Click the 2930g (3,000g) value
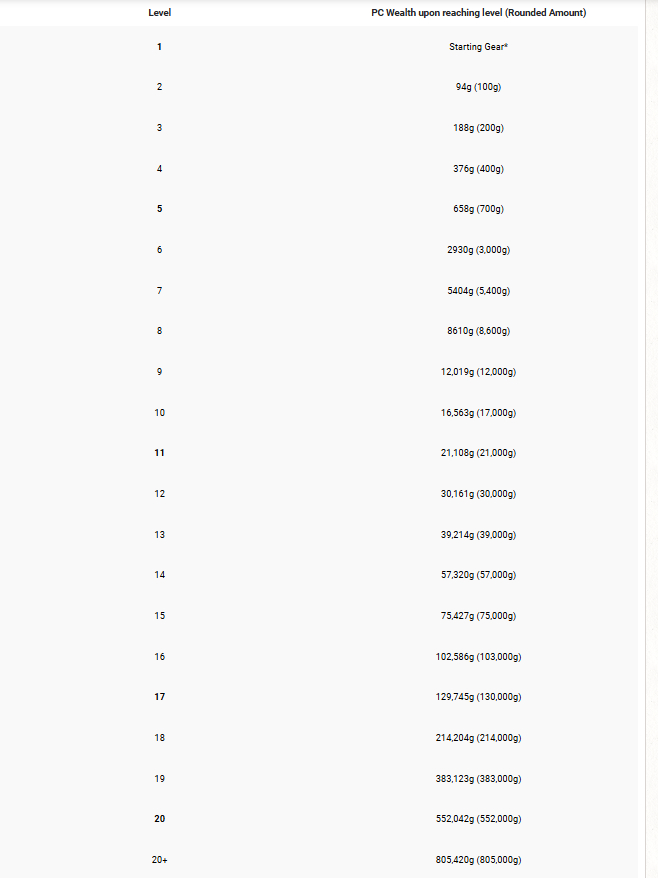This screenshot has width=658, height=878. tap(478, 250)
